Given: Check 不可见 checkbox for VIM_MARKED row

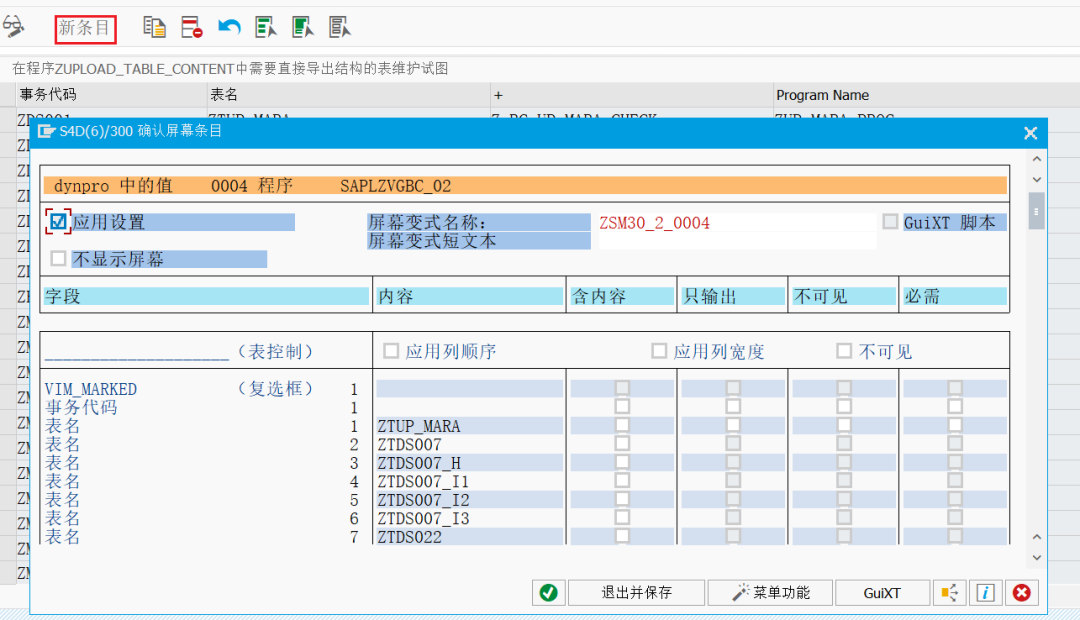Looking at the screenshot, I should pos(844,388).
